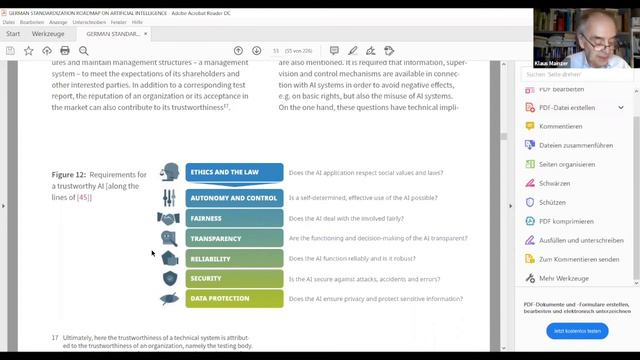Open search with the magnifier icon
Screen dimensions: 640x360
tap(84, 51)
